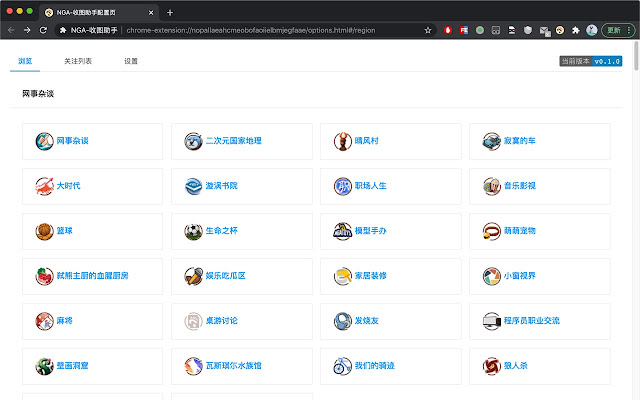Open the 娱乐吃瓜区 link
This screenshot has height=400, width=640.
tap(225, 276)
